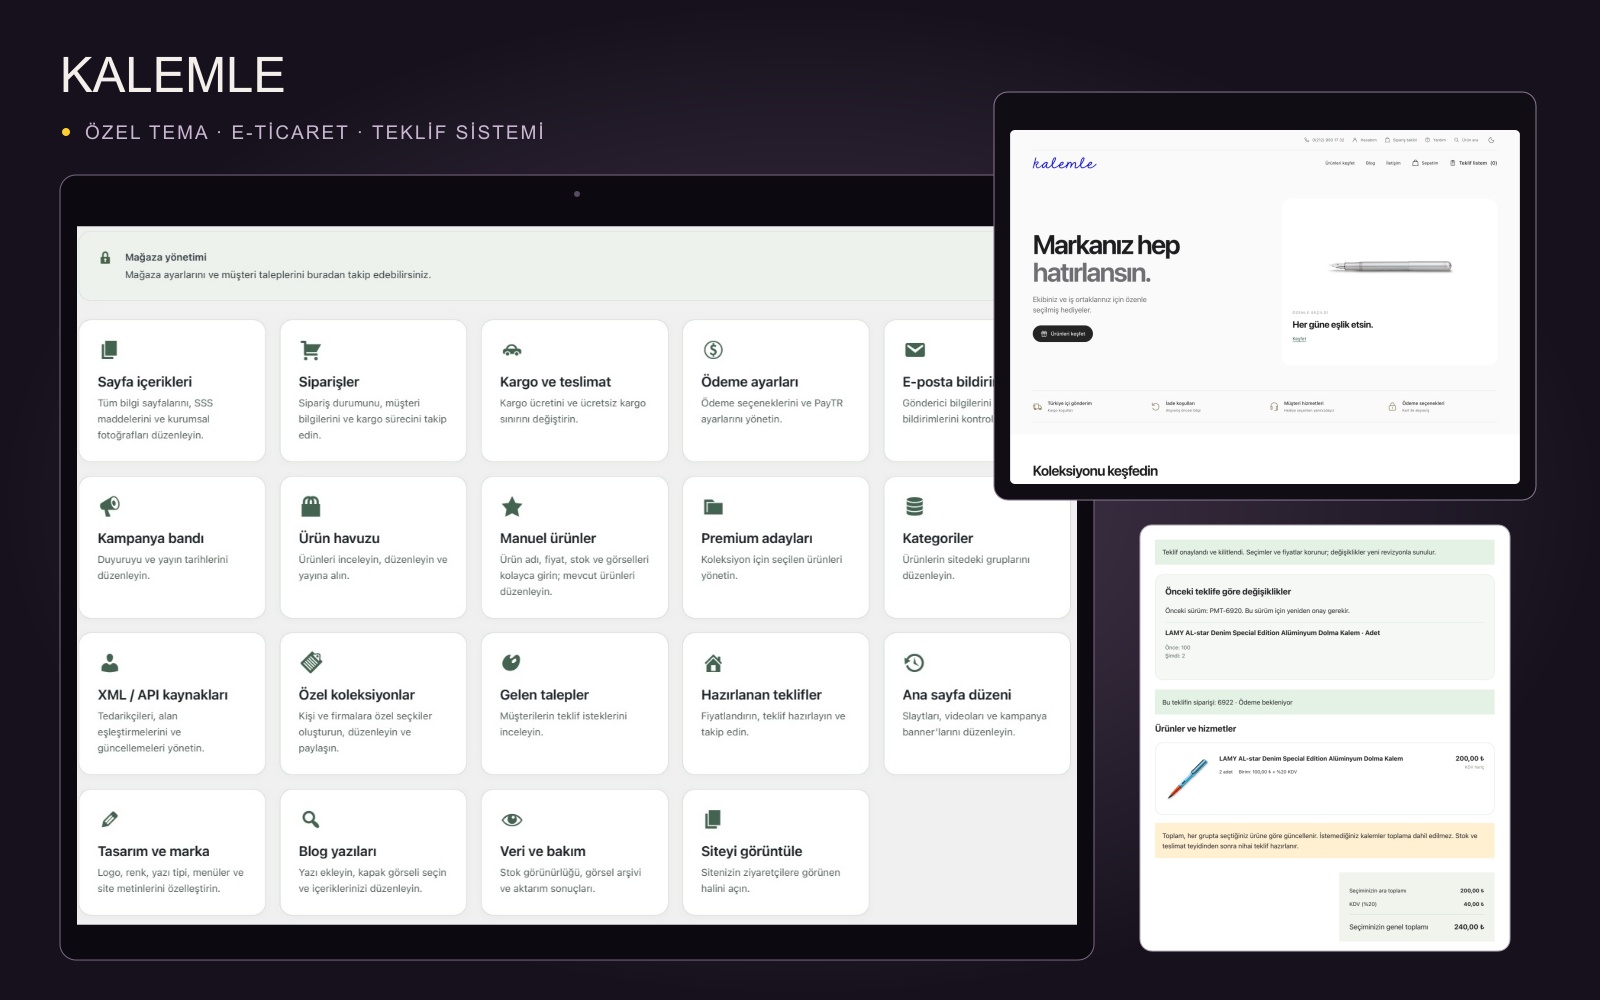Click the dark Ürünleri keşfet hero button
The width and height of the screenshot is (1600, 1000).
[1063, 334]
